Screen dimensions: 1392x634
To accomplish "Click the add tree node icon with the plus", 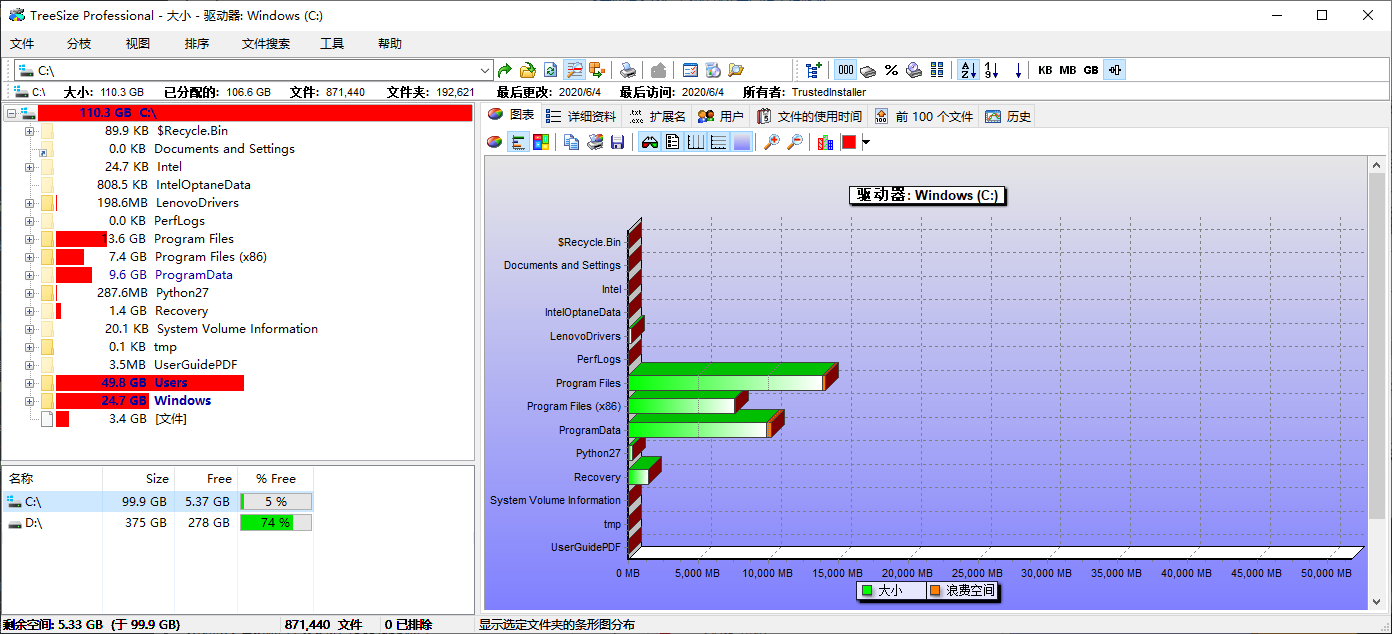I will pyautogui.click(x=814, y=70).
